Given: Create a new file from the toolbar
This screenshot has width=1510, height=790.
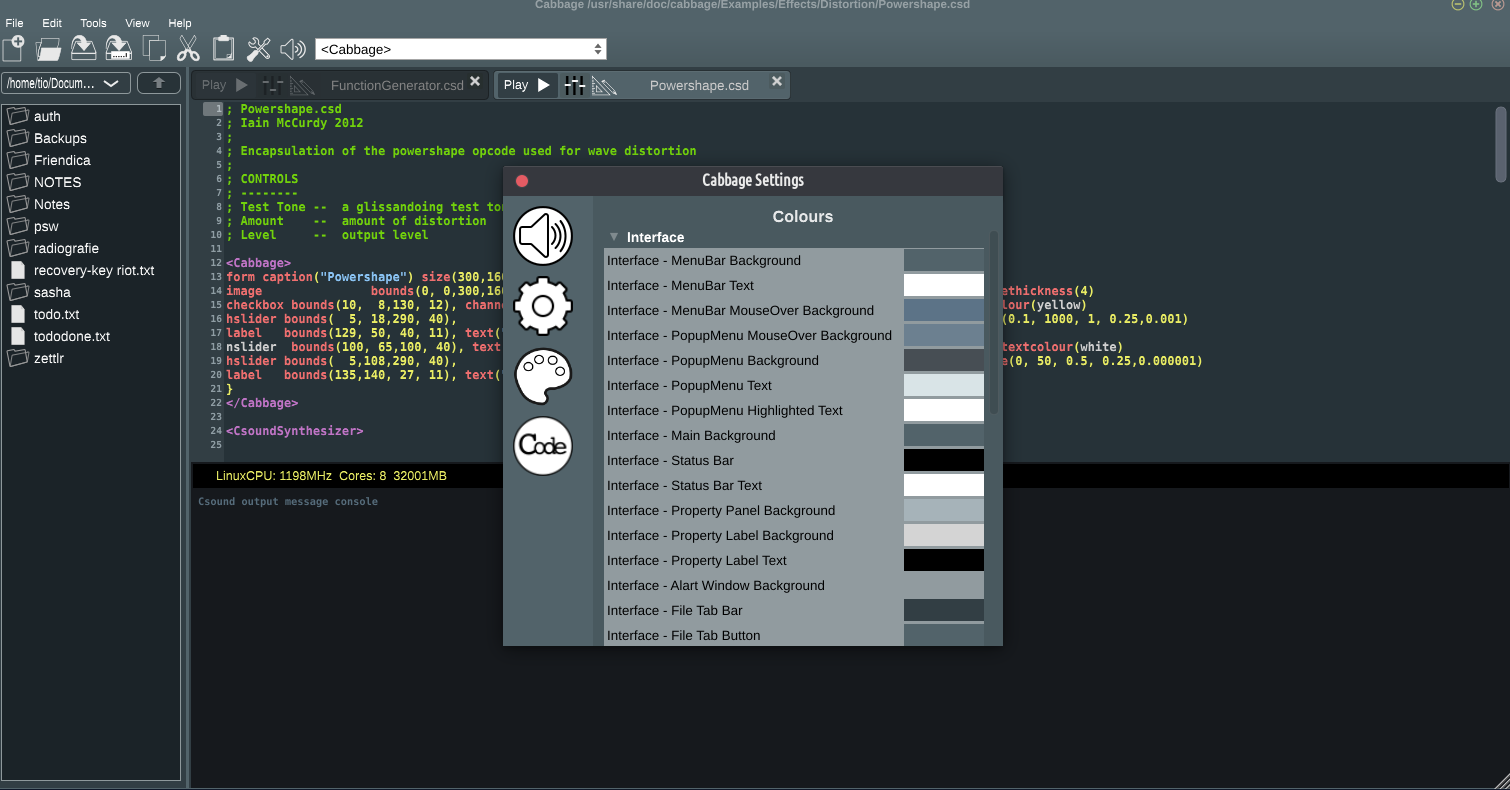Looking at the screenshot, I should click(x=14, y=48).
